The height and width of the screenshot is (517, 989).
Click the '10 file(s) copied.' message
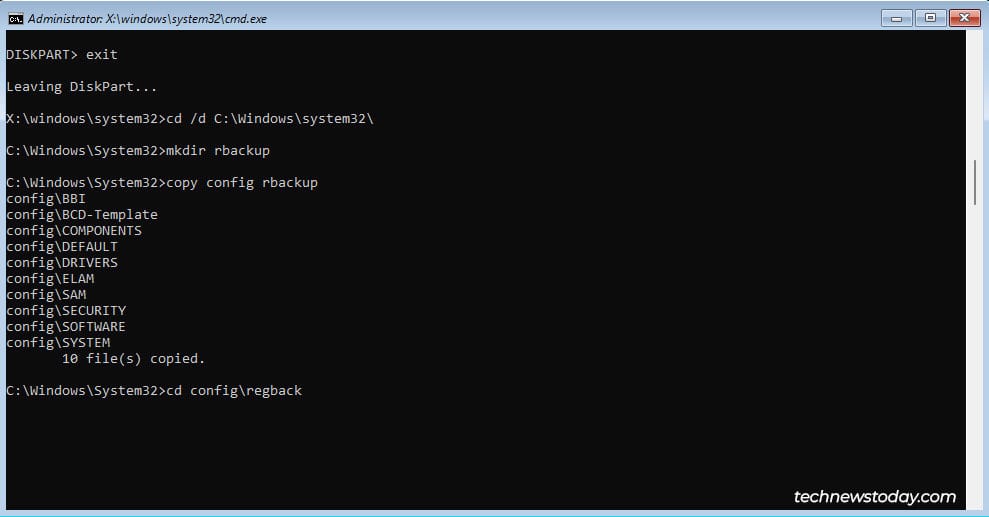click(133, 358)
